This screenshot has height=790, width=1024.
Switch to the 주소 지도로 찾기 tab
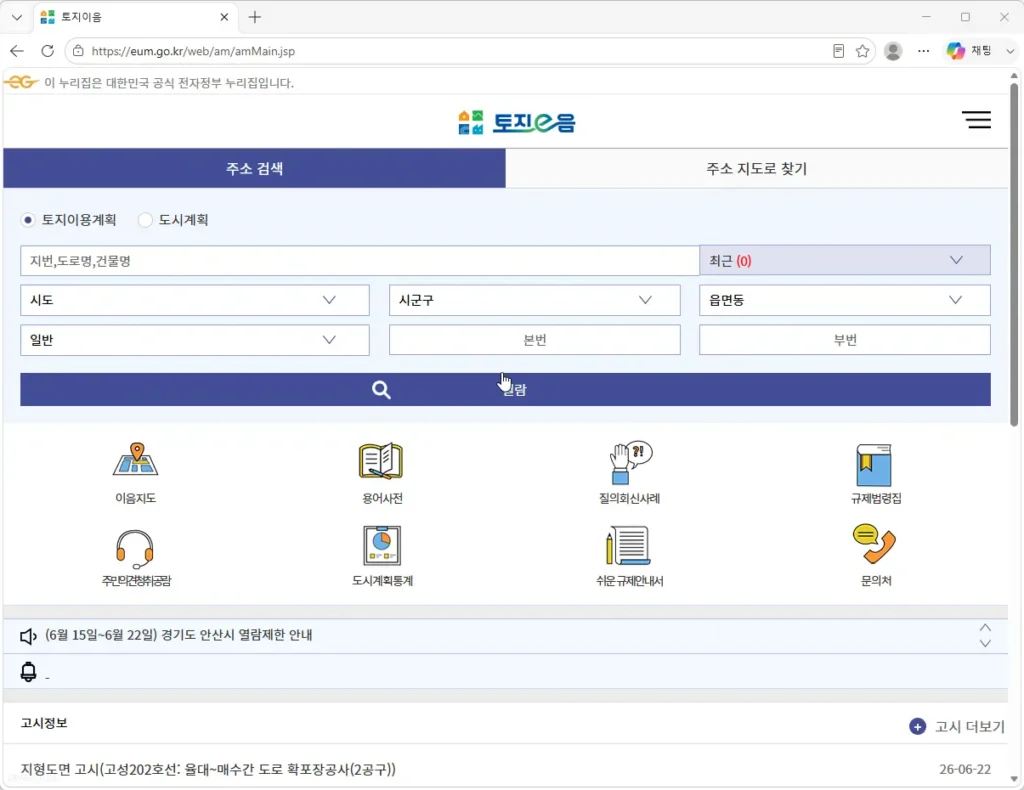(x=756, y=168)
